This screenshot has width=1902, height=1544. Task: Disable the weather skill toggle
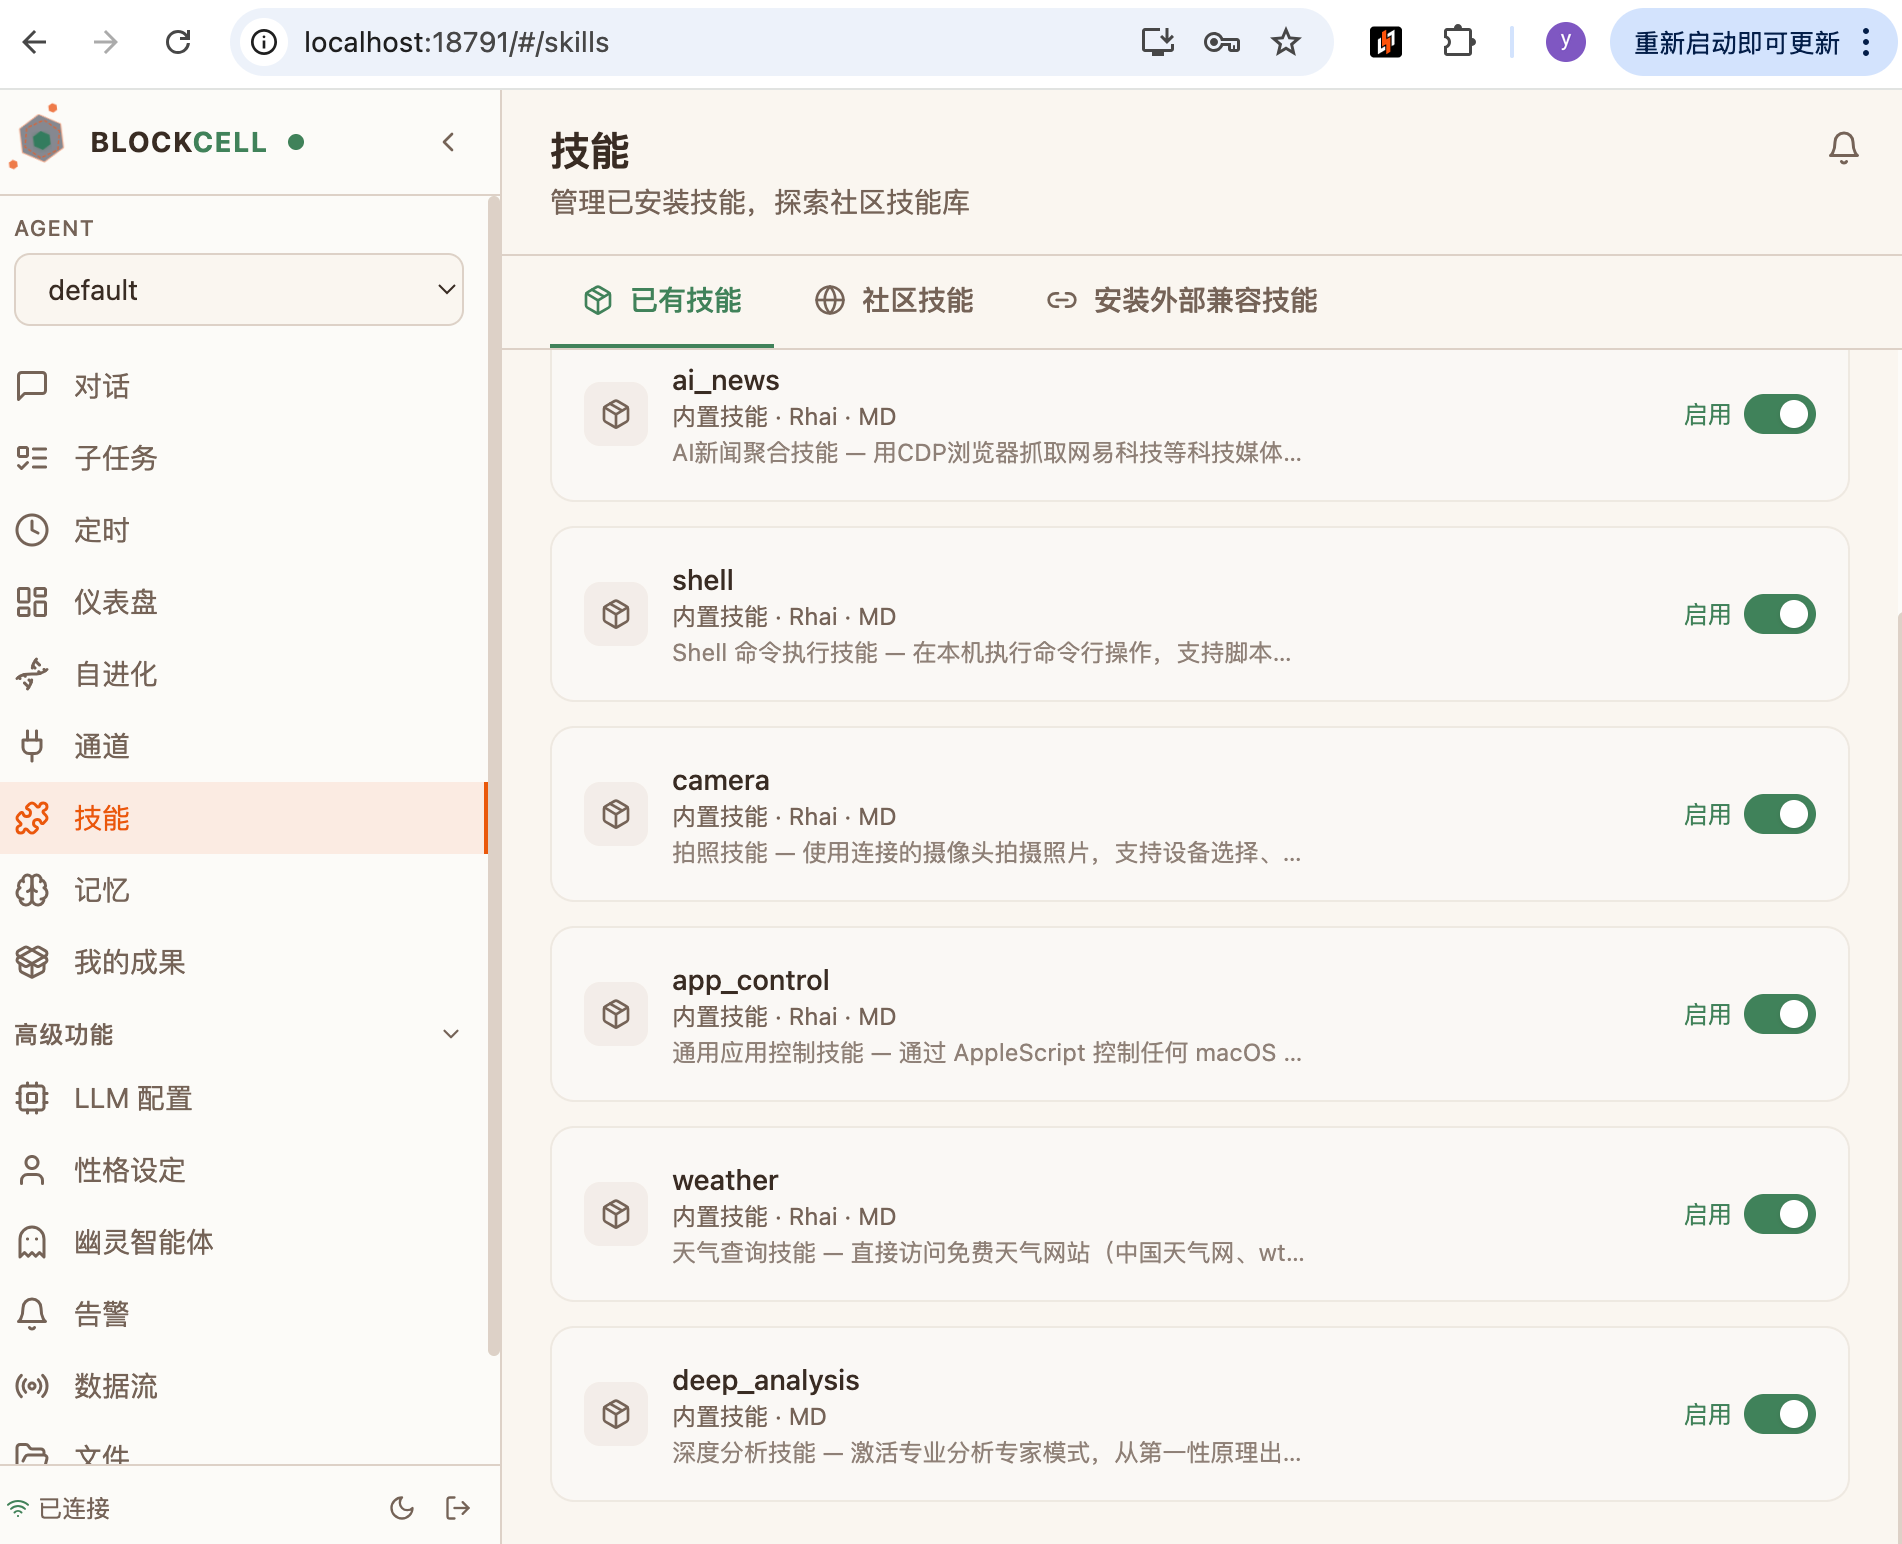click(x=1778, y=1214)
